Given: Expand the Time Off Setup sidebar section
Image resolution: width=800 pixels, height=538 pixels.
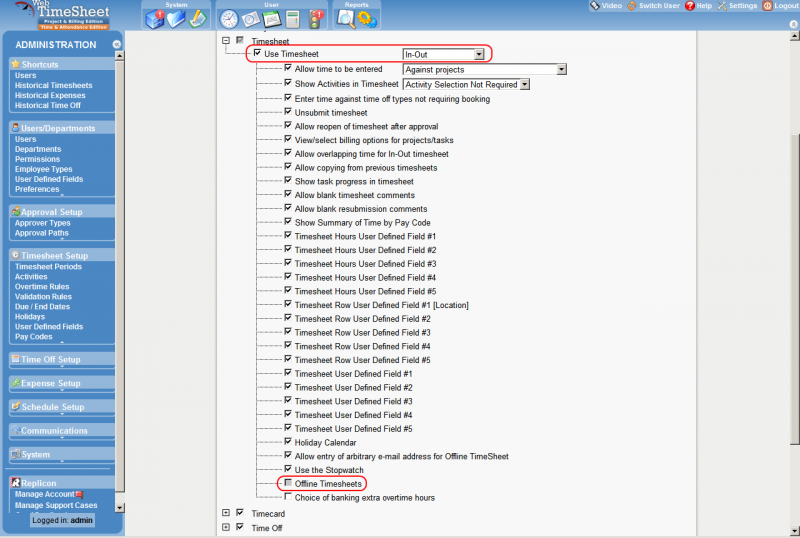Looking at the screenshot, I should pos(61,359).
